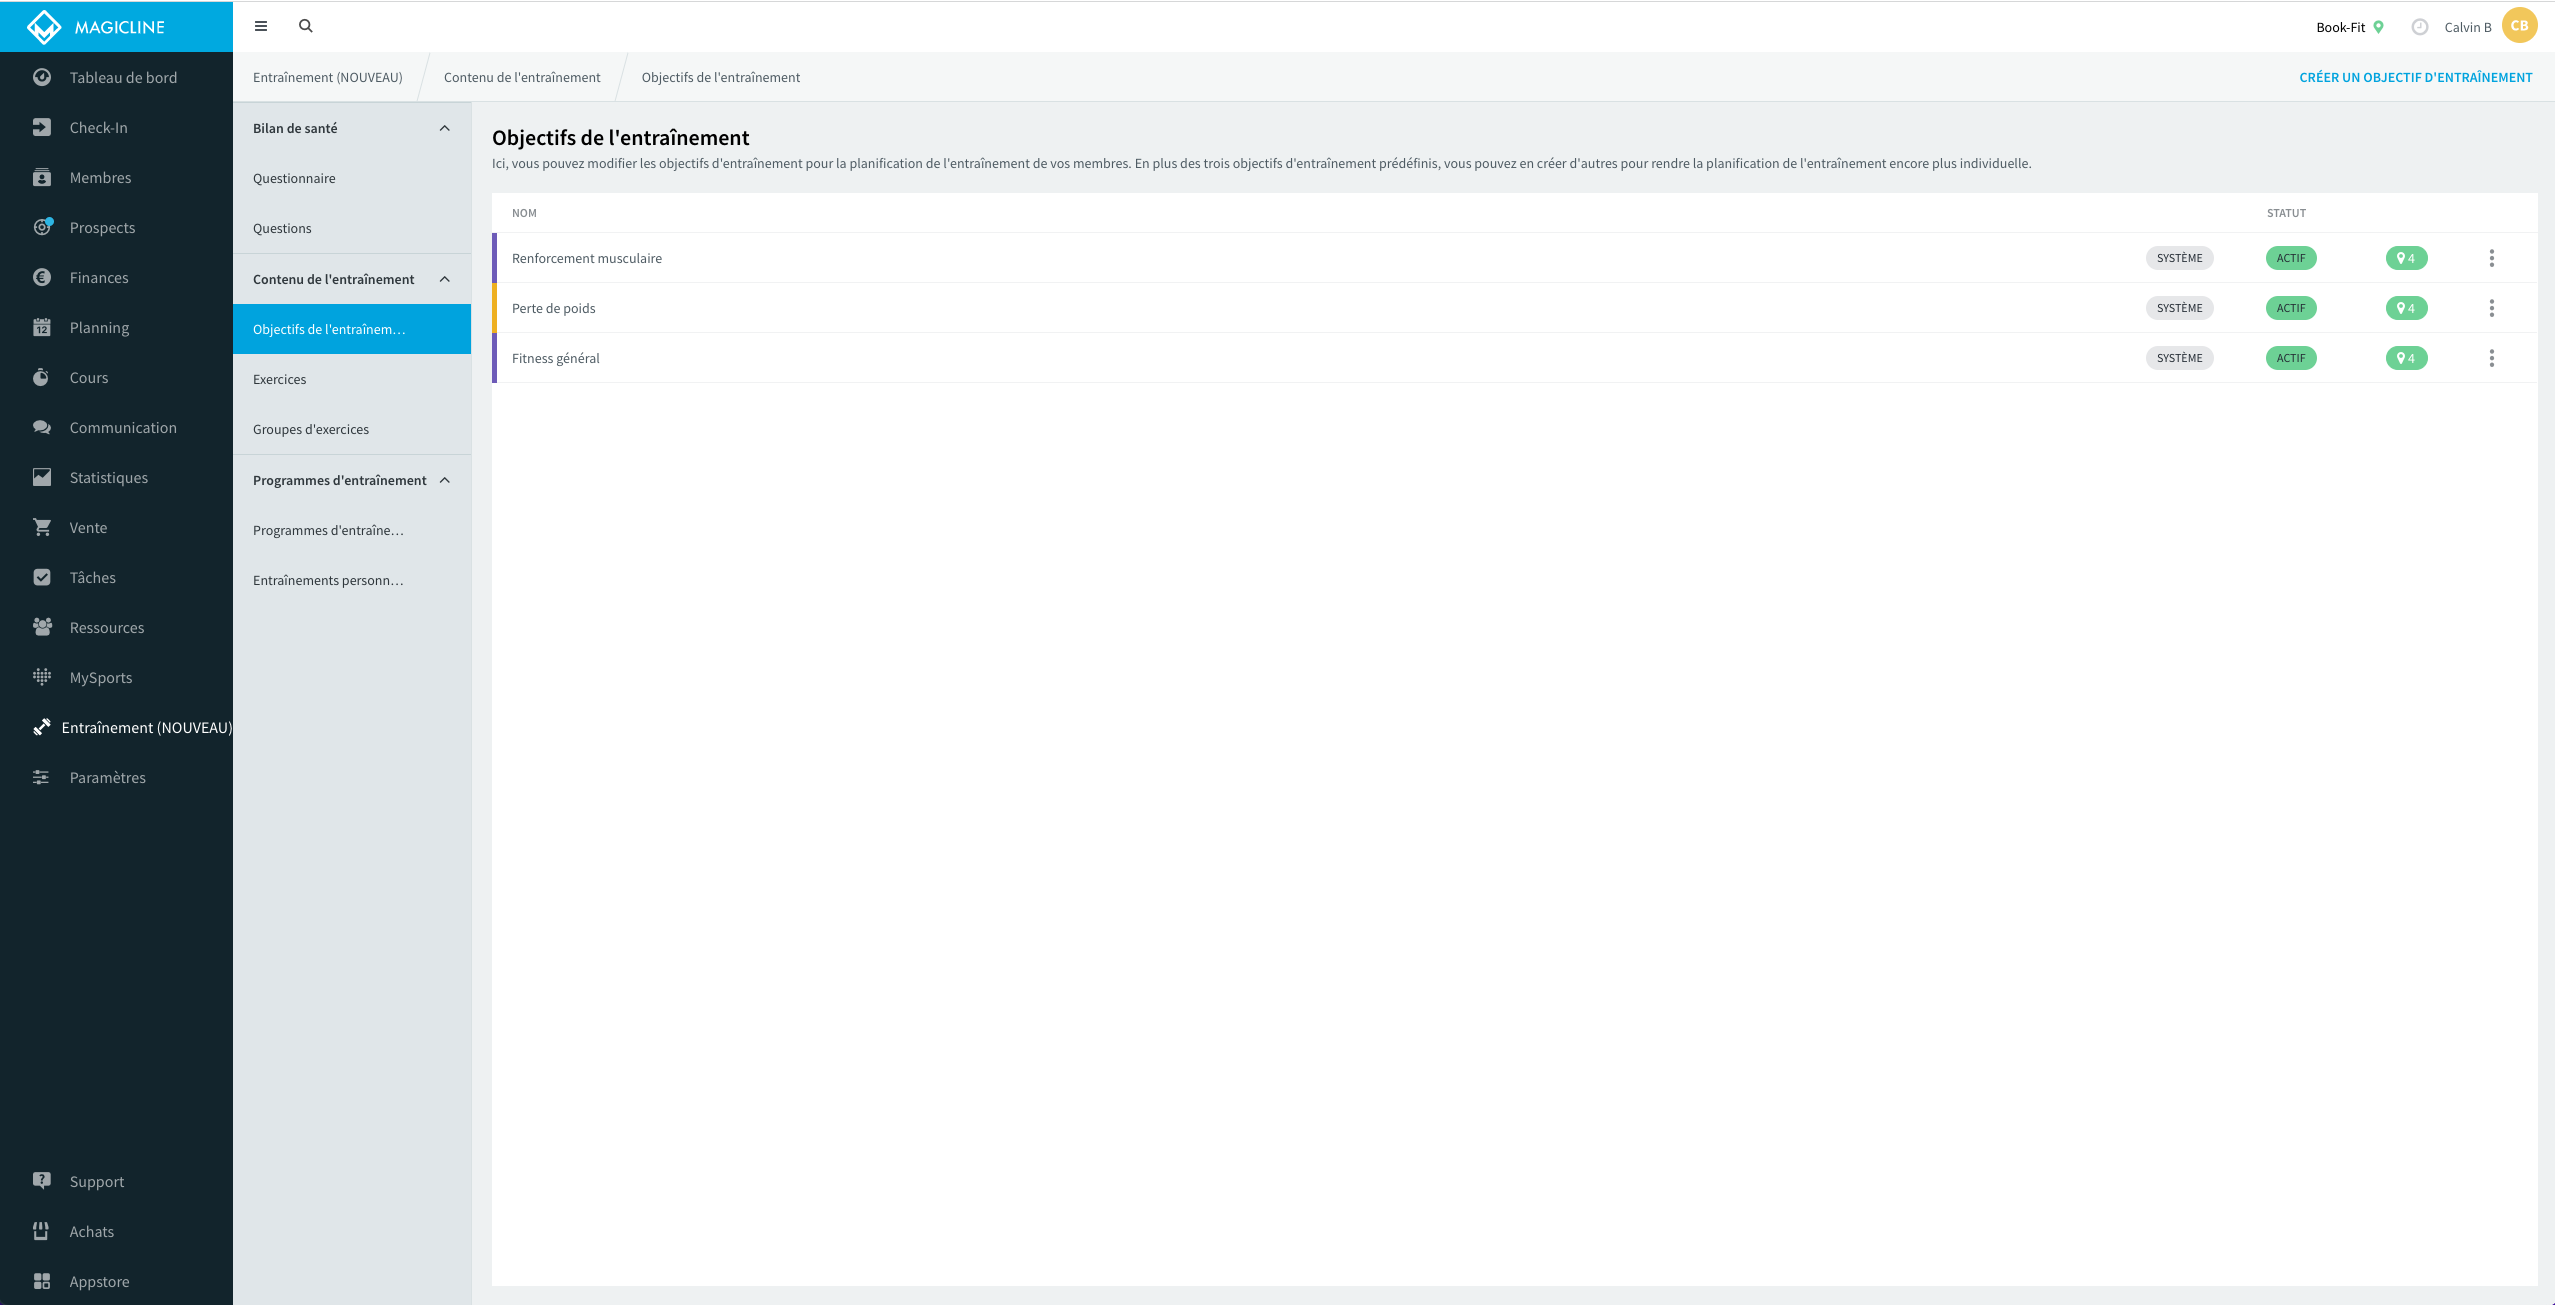
Task: Open Programmes d'entraîne… submenu item
Action: point(352,530)
